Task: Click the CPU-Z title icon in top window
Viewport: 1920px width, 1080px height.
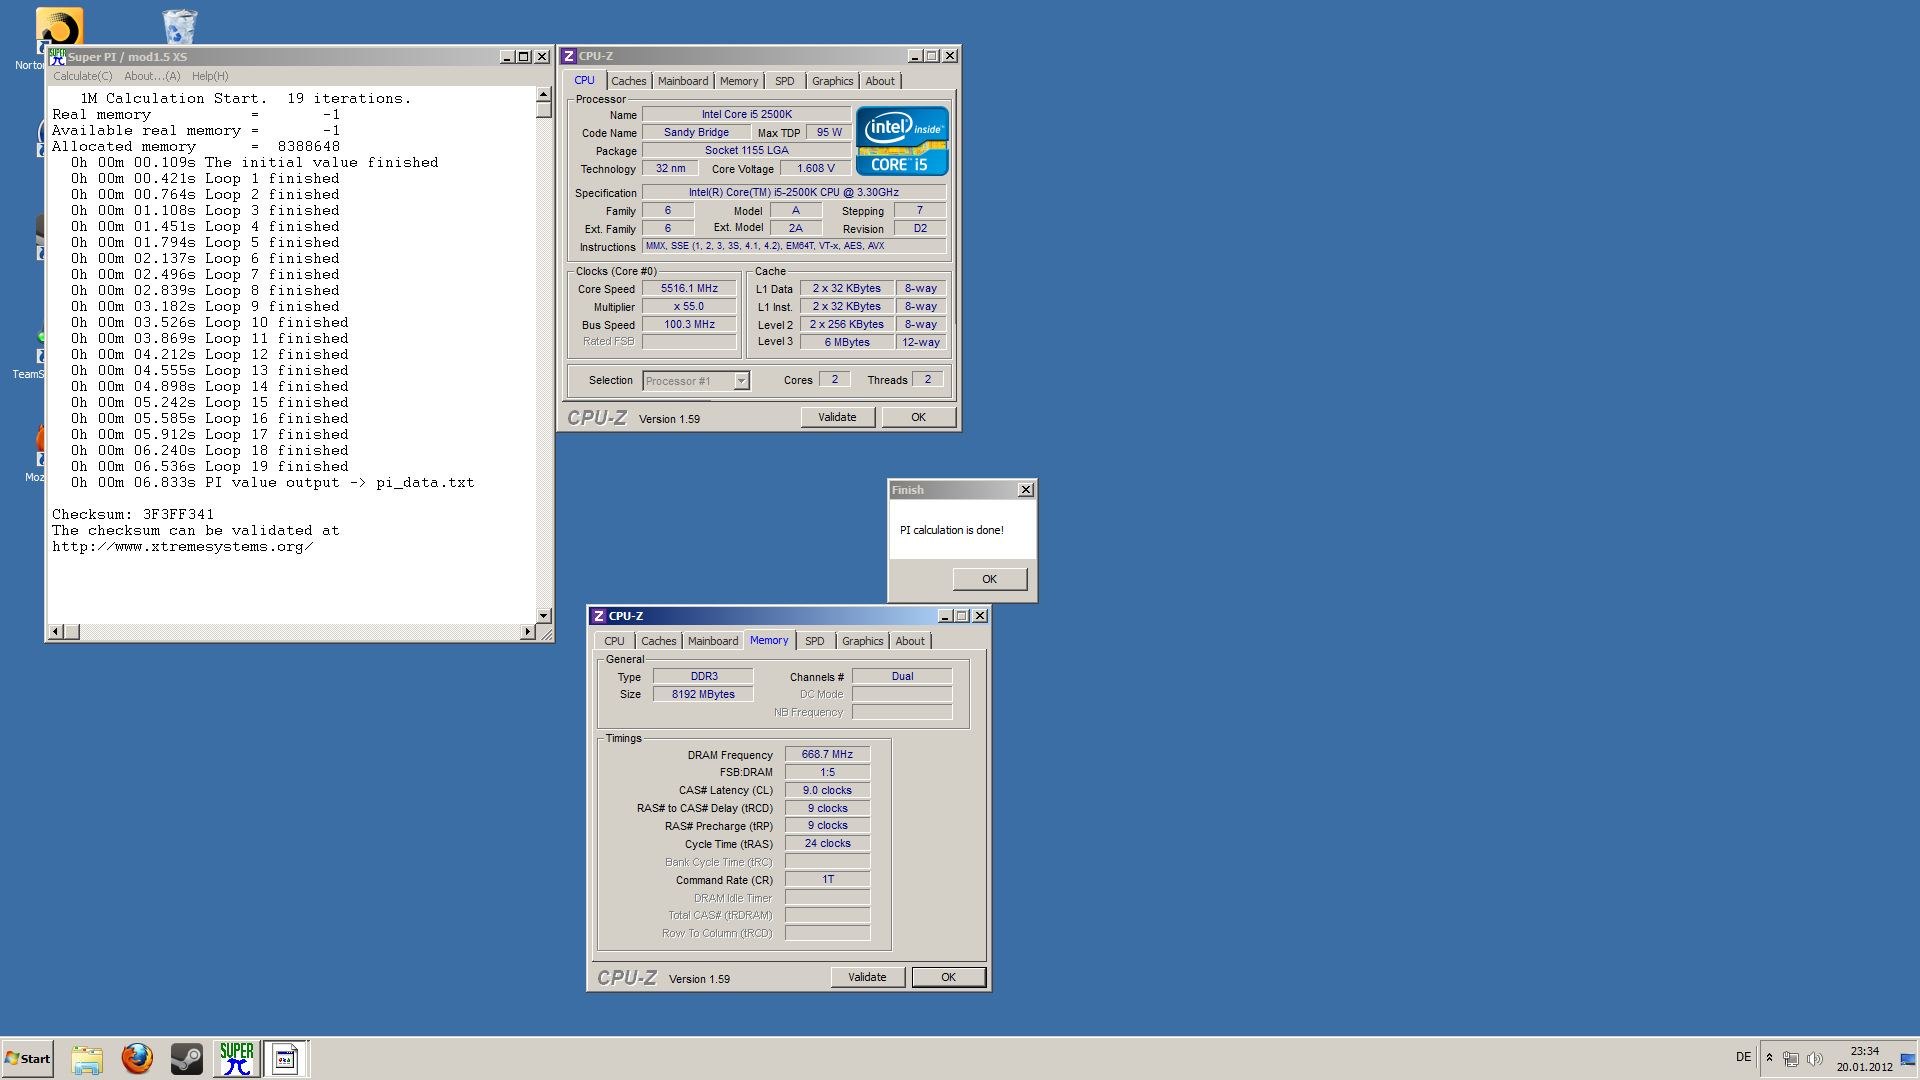Action: (569, 56)
